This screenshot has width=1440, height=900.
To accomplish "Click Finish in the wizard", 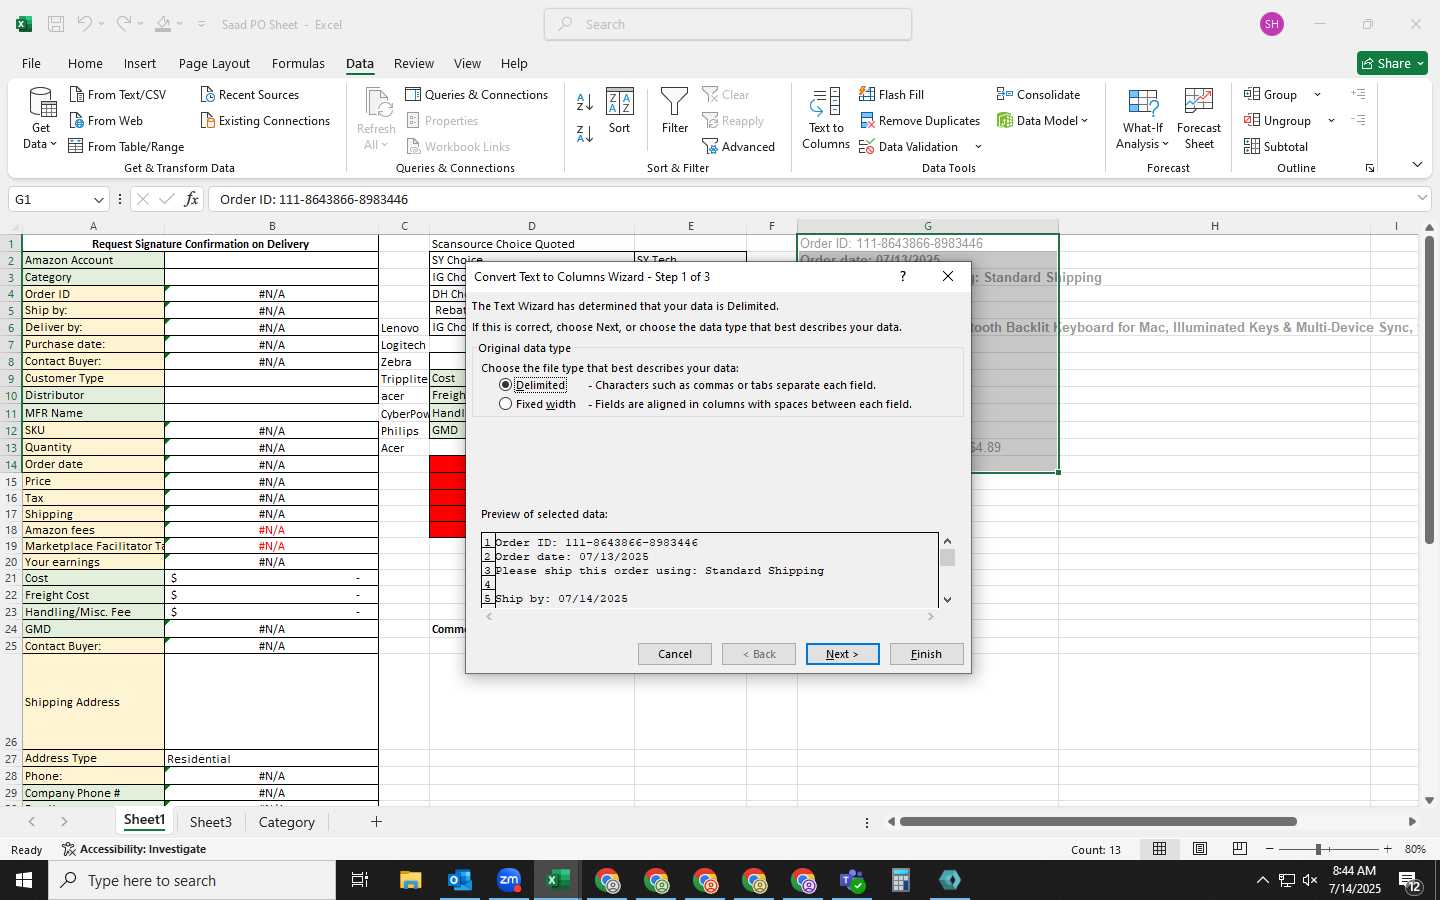I will [x=926, y=654].
